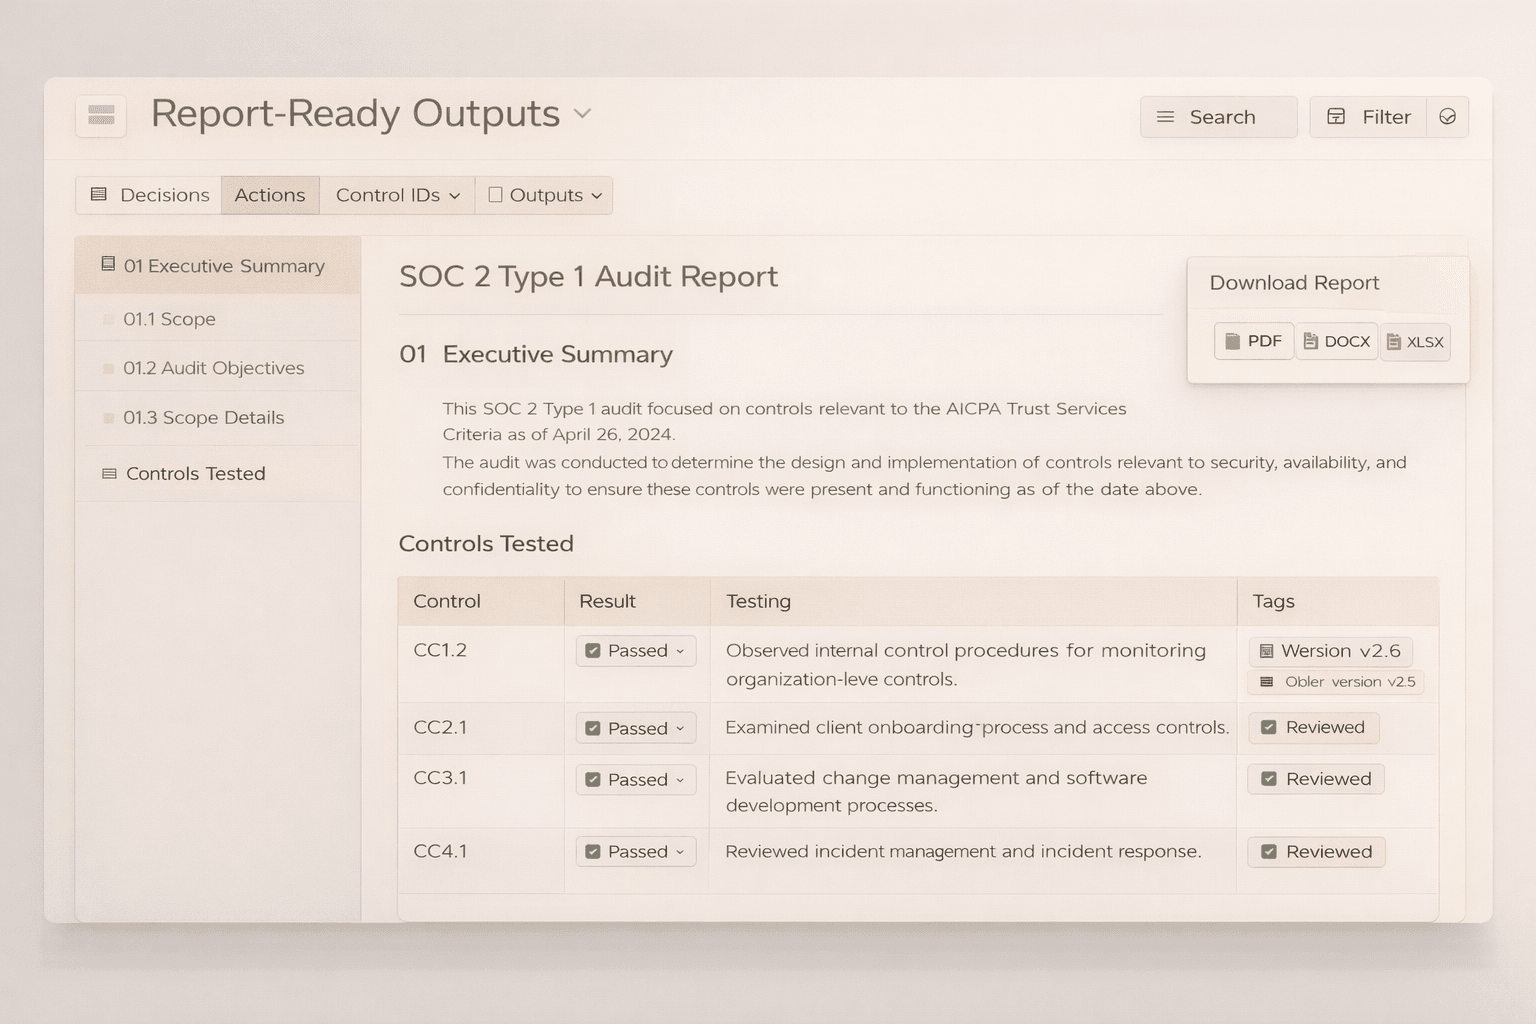This screenshot has height=1024, width=1536.
Task: Click the Search icon in the top toolbar
Action: point(1163,117)
